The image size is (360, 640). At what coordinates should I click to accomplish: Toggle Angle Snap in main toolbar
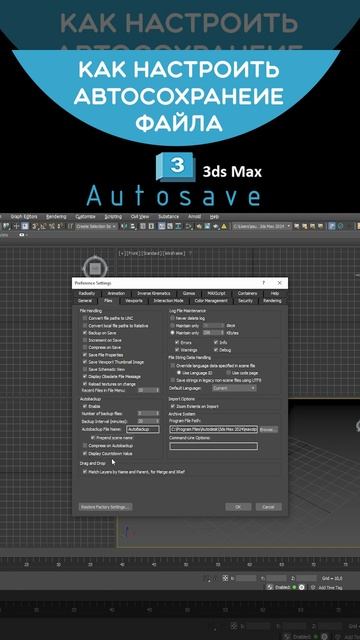(x=43, y=226)
